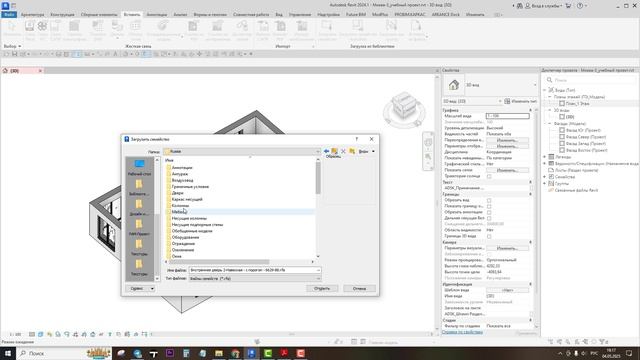Toggle Дальняя секущая Вкл checkbox
The width and height of the screenshot is (640, 360).
point(489,218)
